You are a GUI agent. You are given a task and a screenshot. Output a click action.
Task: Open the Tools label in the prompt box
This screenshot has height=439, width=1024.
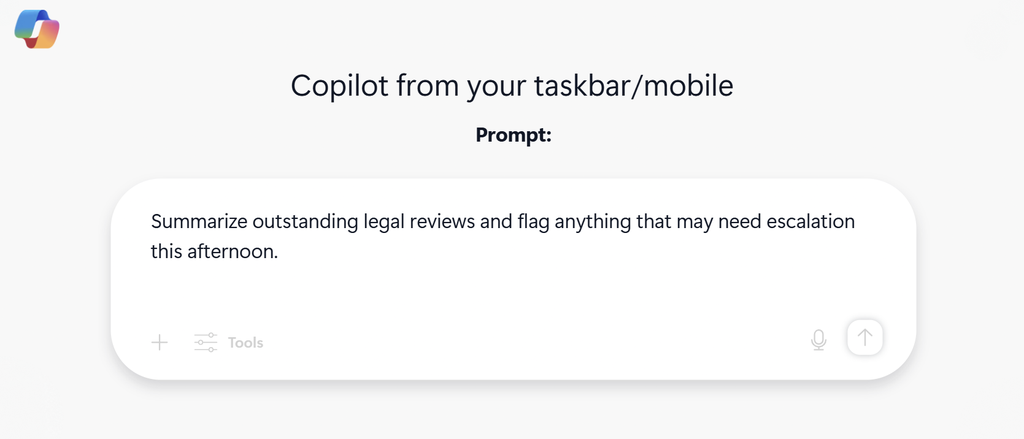click(x=246, y=342)
